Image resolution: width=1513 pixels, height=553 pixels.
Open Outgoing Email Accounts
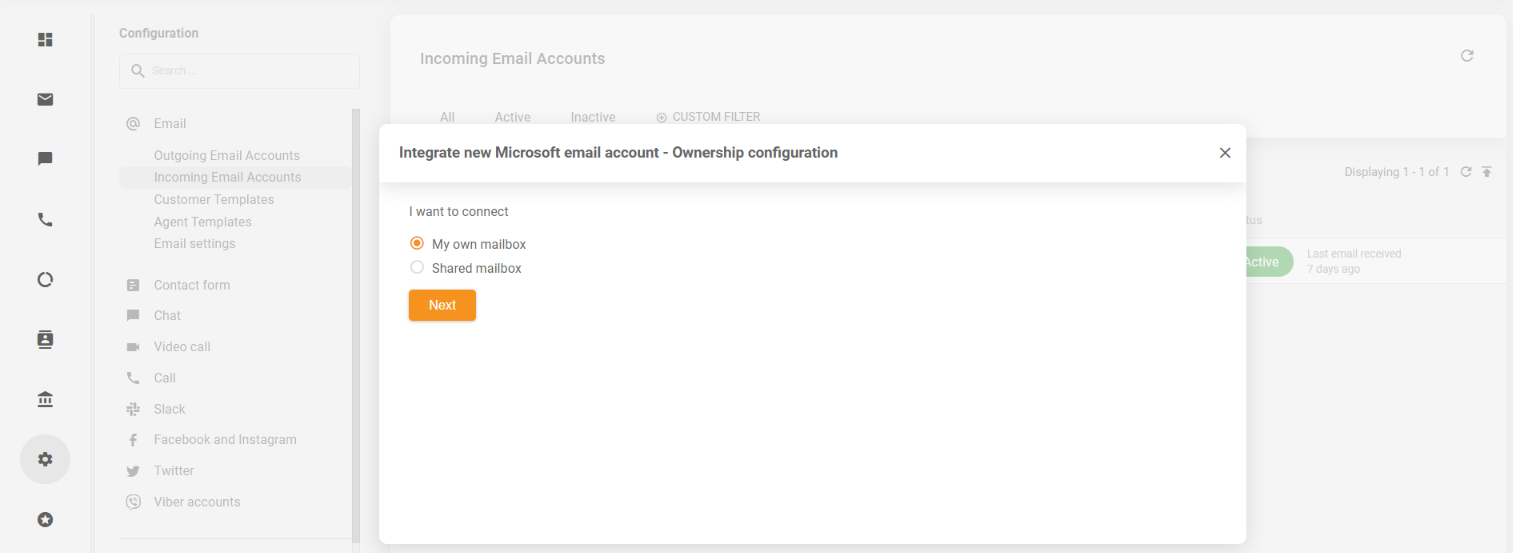(x=227, y=155)
